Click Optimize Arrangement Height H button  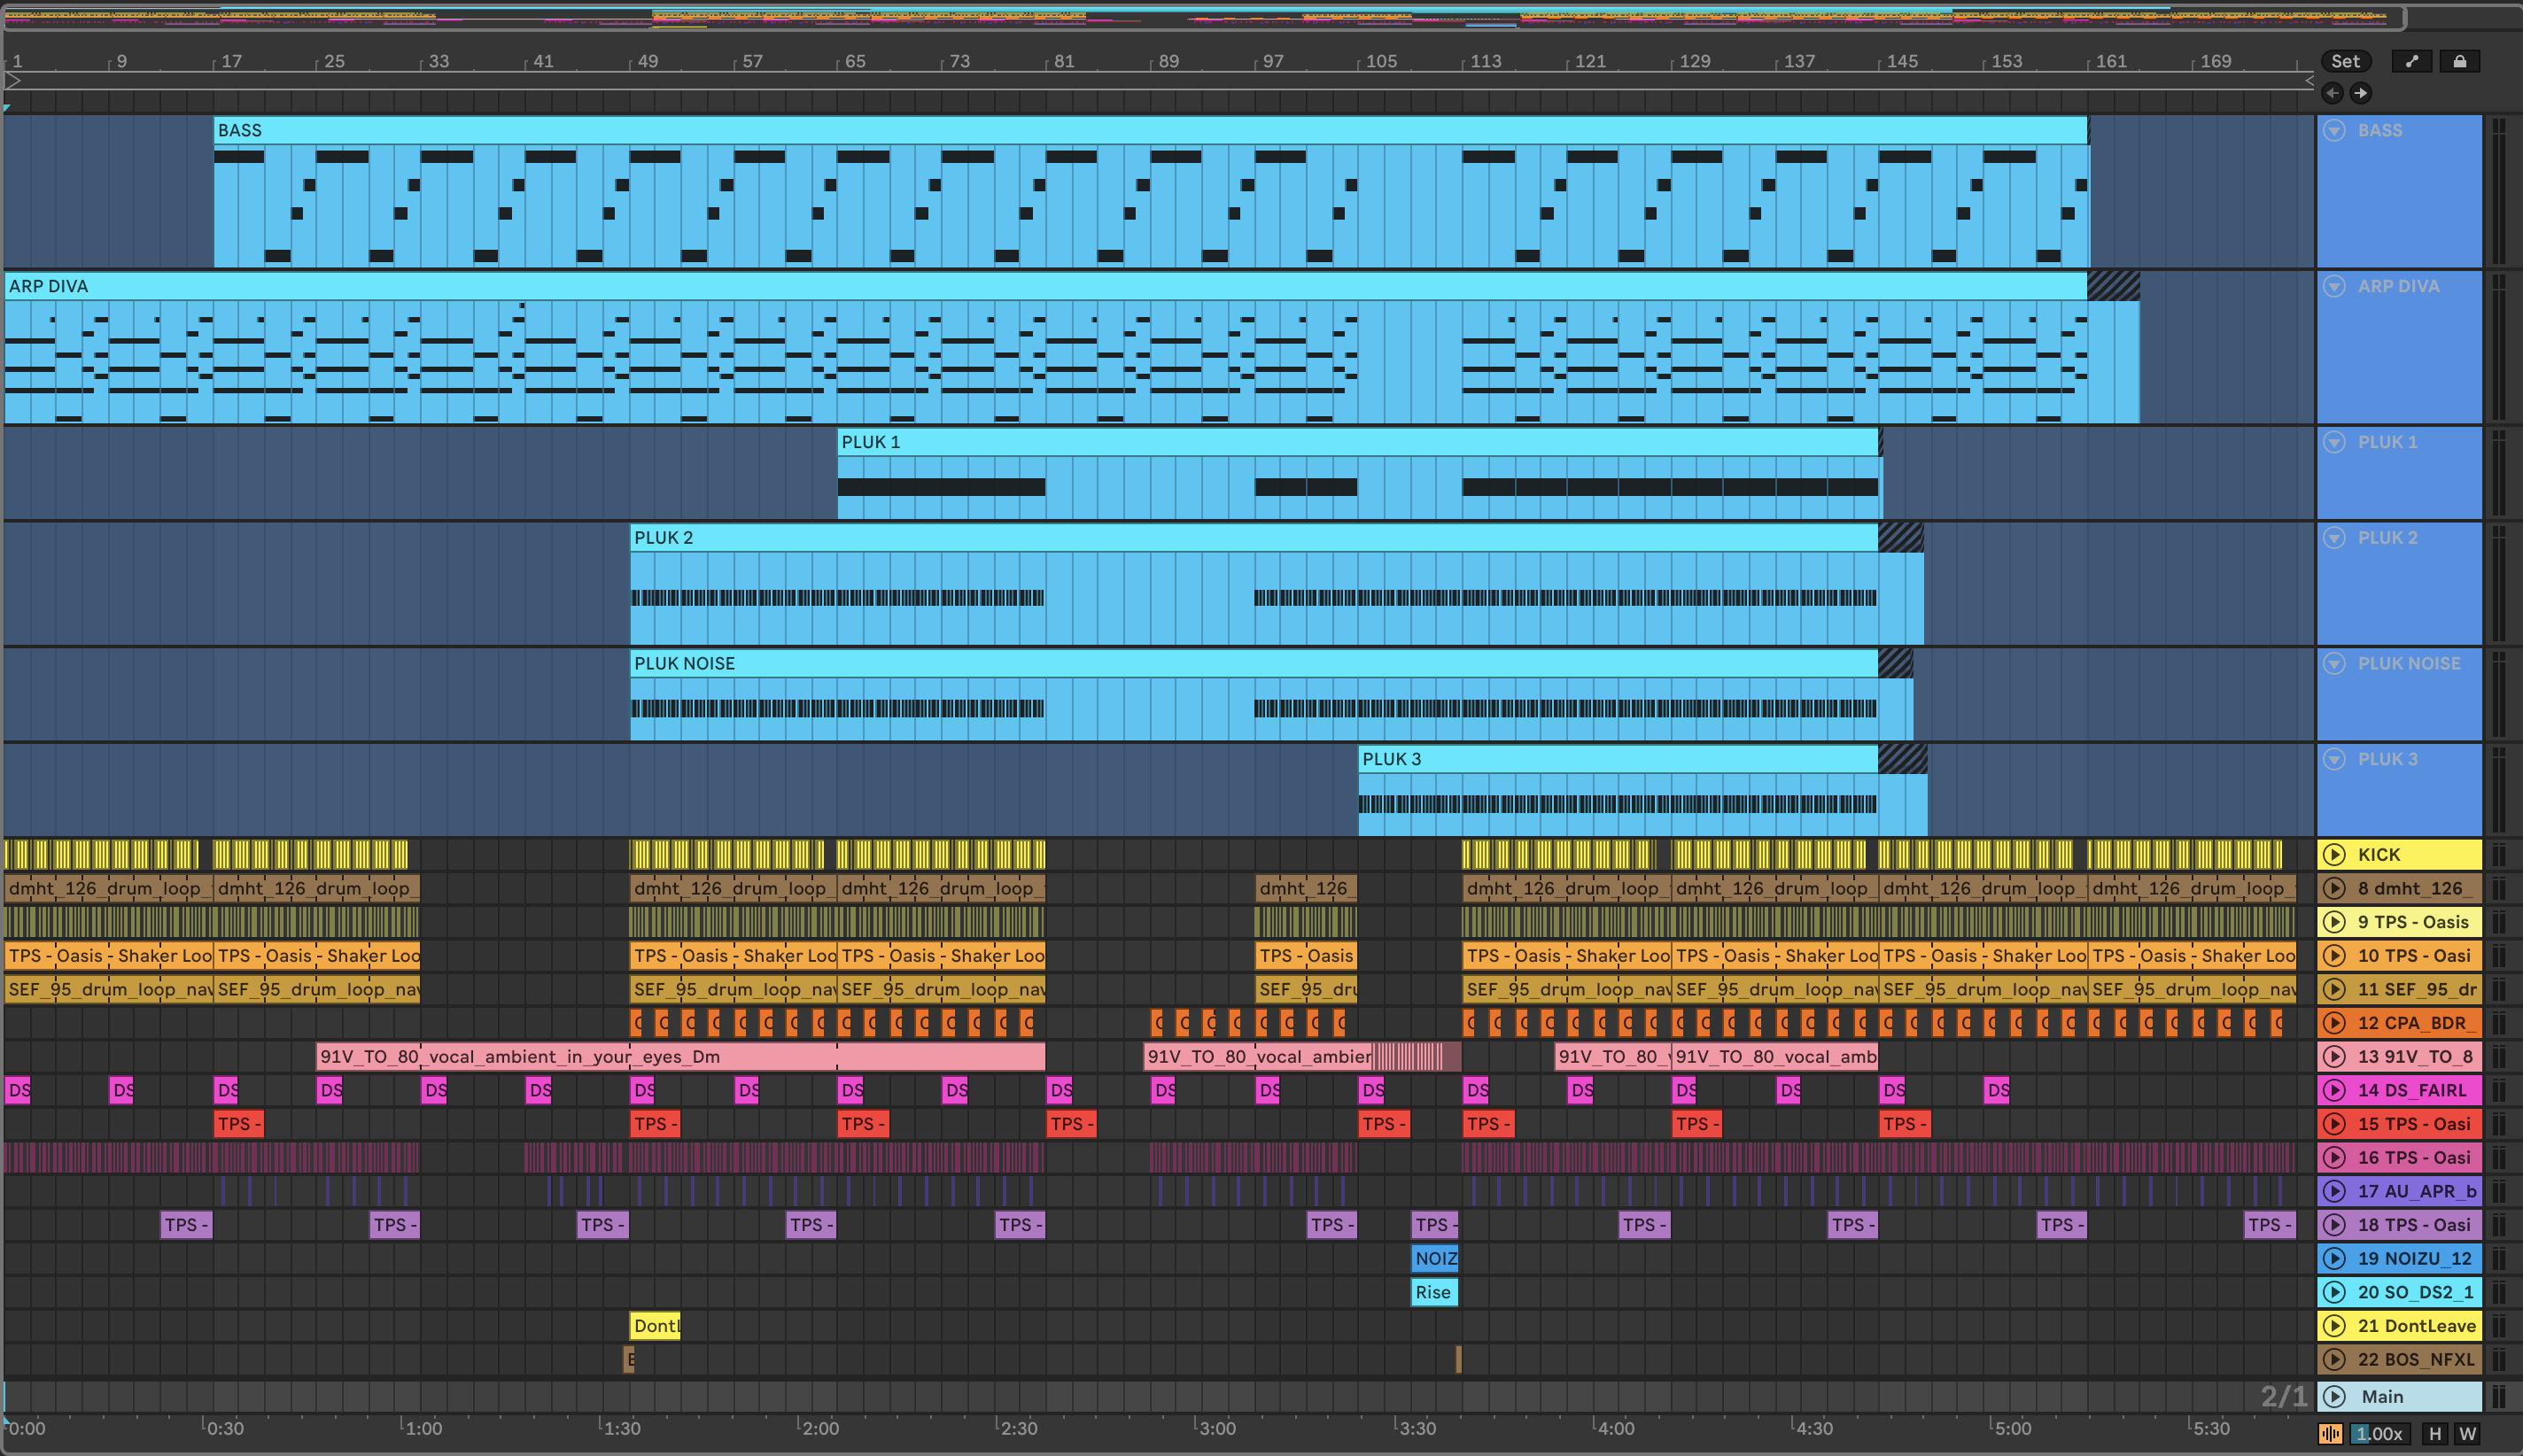(2435, 1434)
